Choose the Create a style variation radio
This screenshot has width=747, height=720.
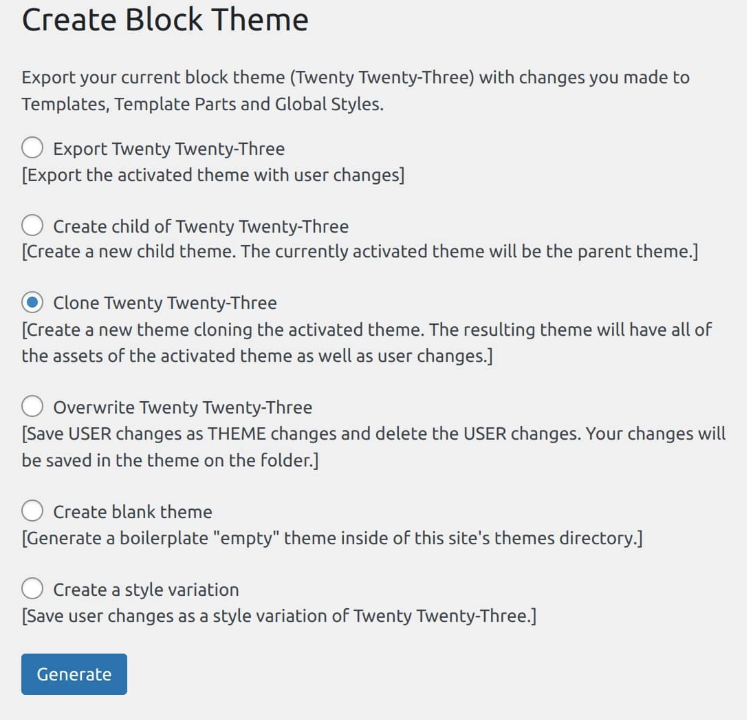[32, 588]
